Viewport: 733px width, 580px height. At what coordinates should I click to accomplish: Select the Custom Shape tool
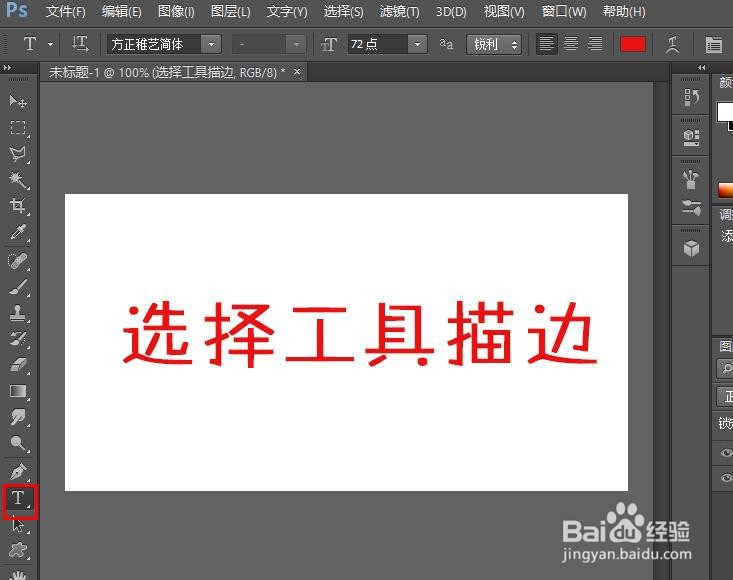click(18, 550)
